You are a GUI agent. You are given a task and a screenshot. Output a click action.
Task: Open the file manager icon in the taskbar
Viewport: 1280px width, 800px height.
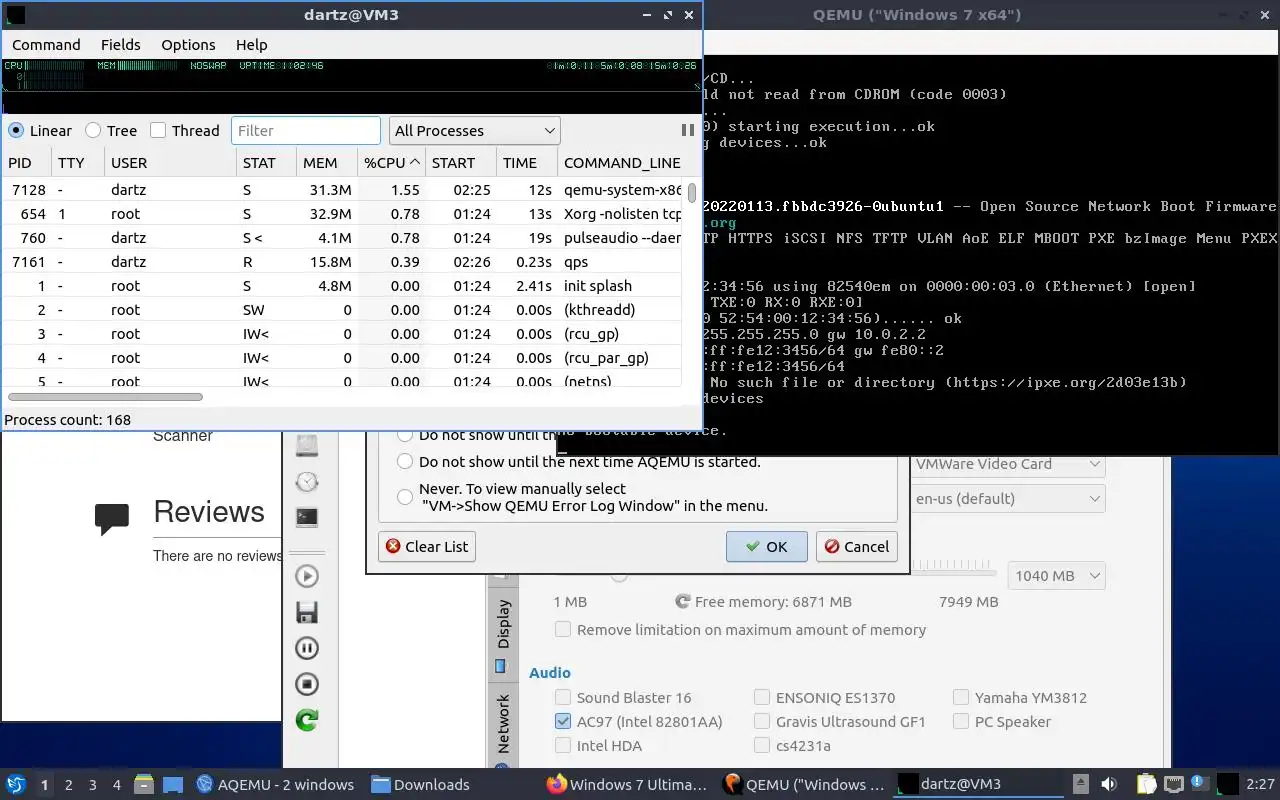tap(145, 784)
